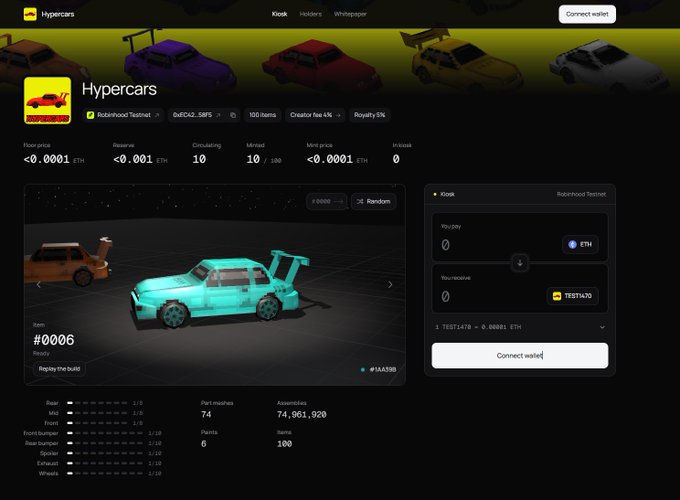Expand the 1 TEST1470 rate details chevron

click(602, 327)
